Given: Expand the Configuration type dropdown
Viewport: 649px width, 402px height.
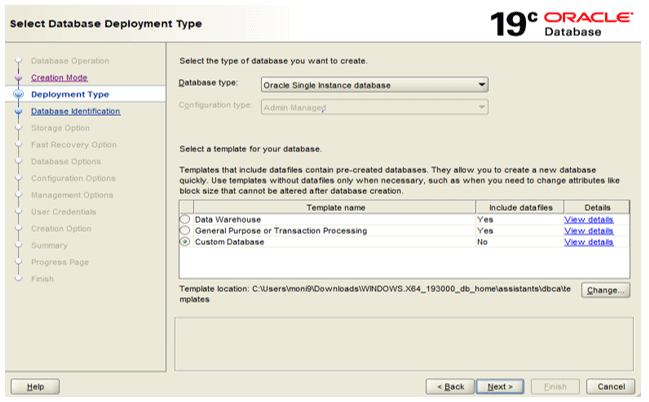Looking at the screenshot, I should coord(373,106).
